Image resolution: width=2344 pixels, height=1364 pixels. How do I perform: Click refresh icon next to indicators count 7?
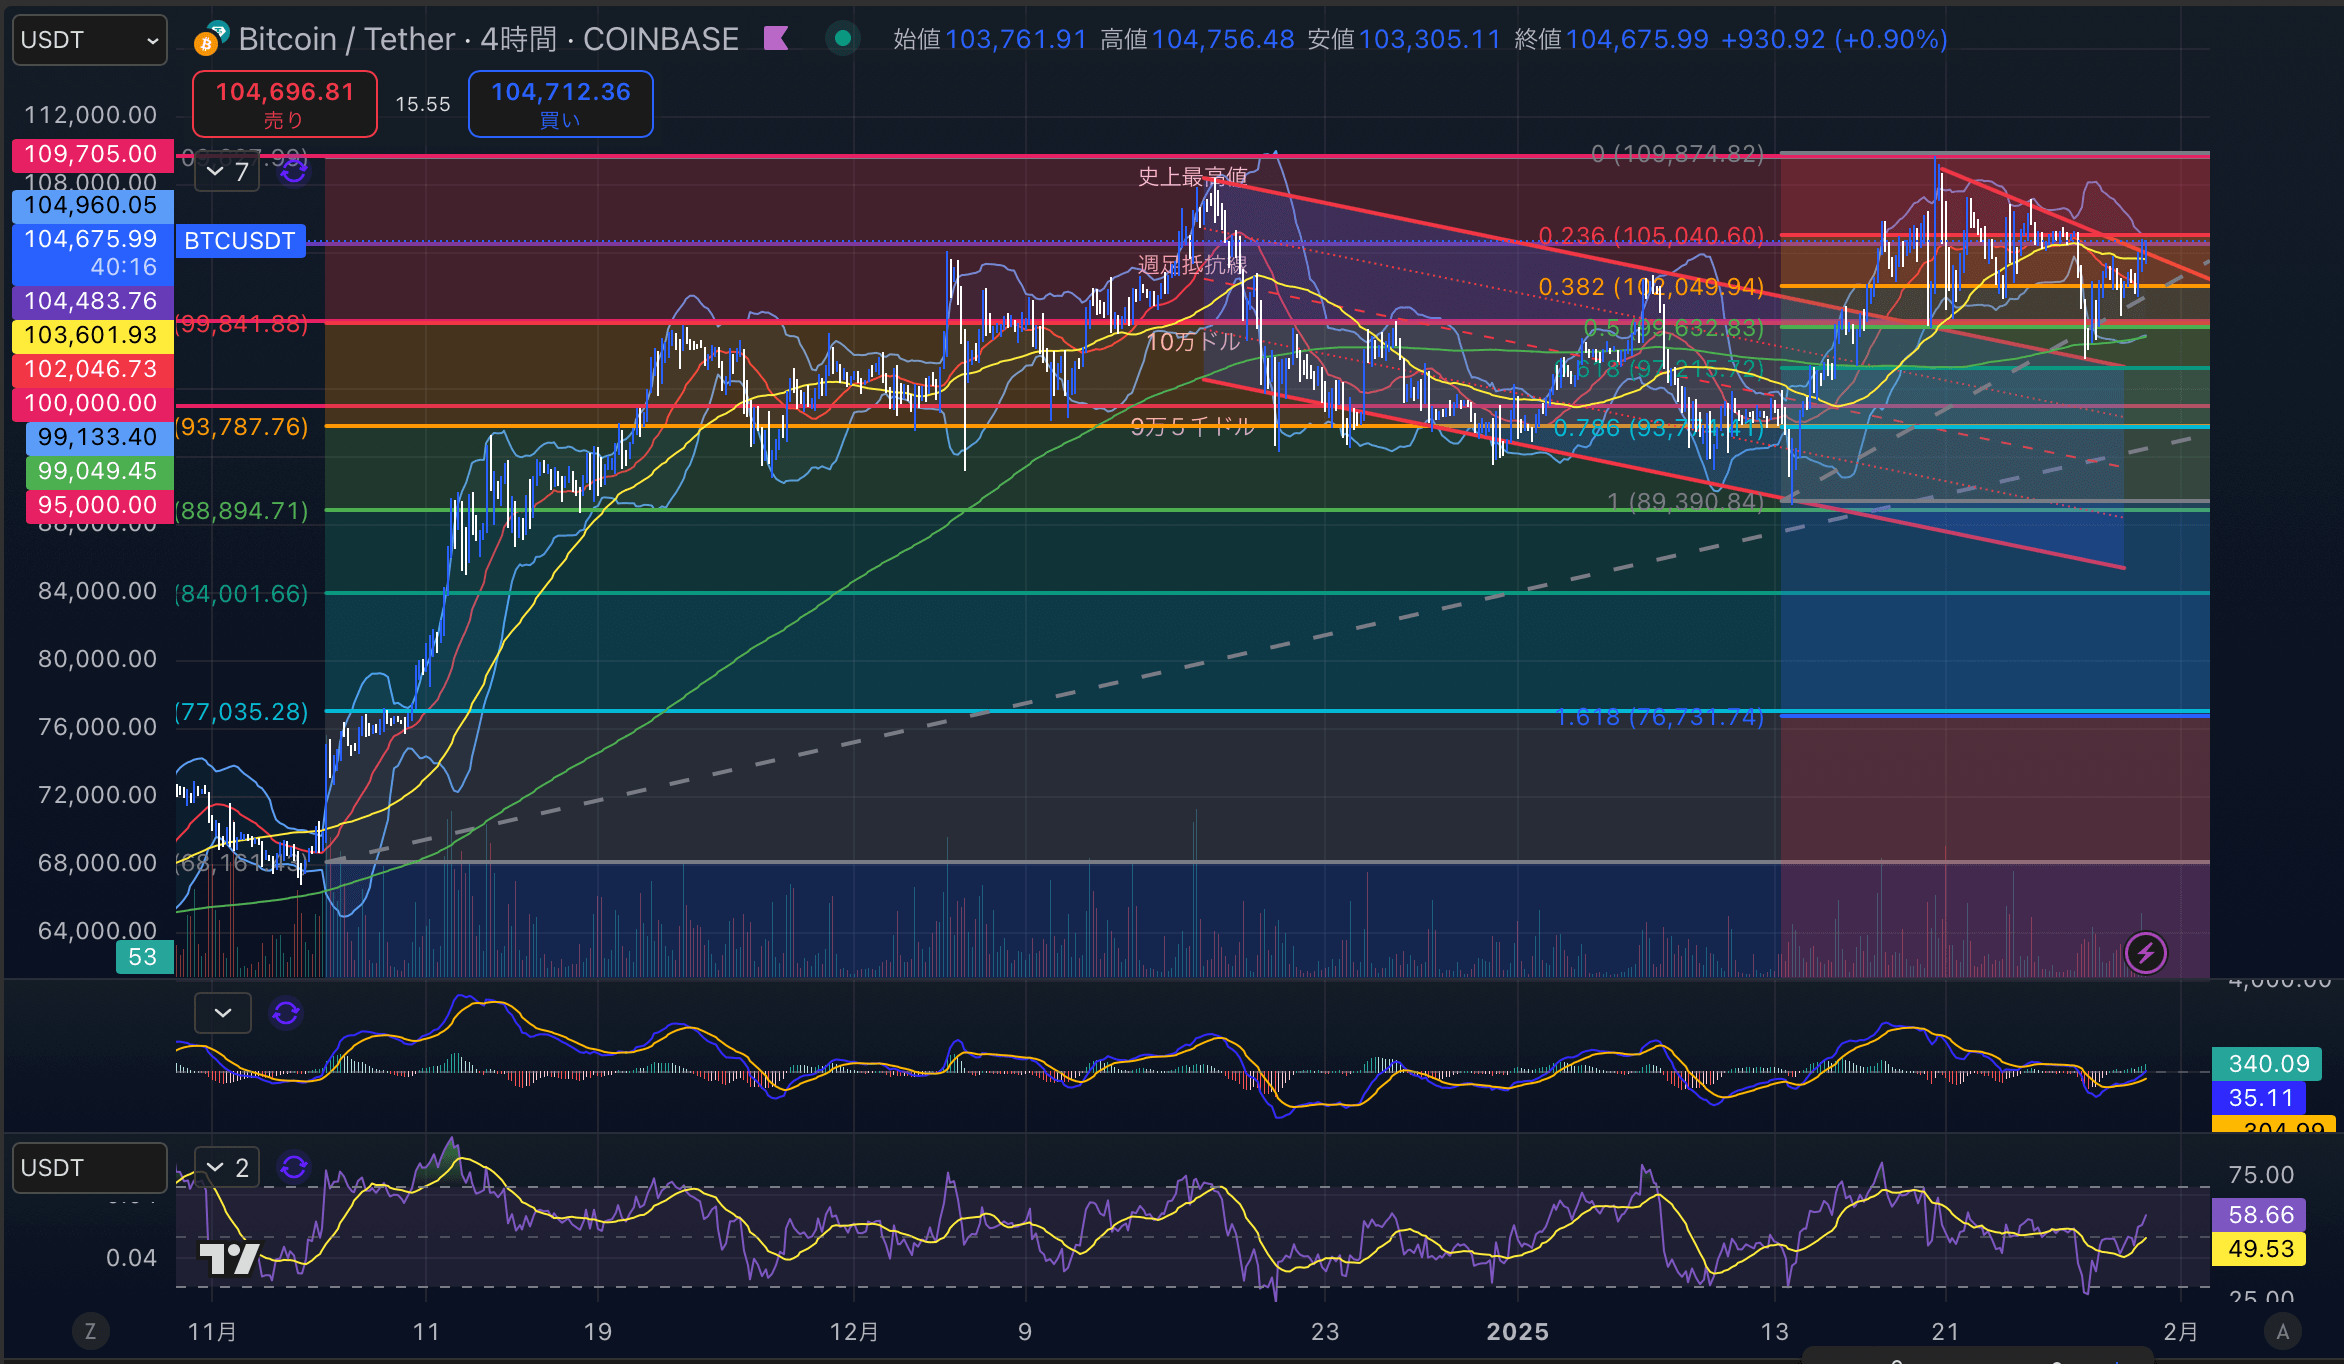pos(294,172)
